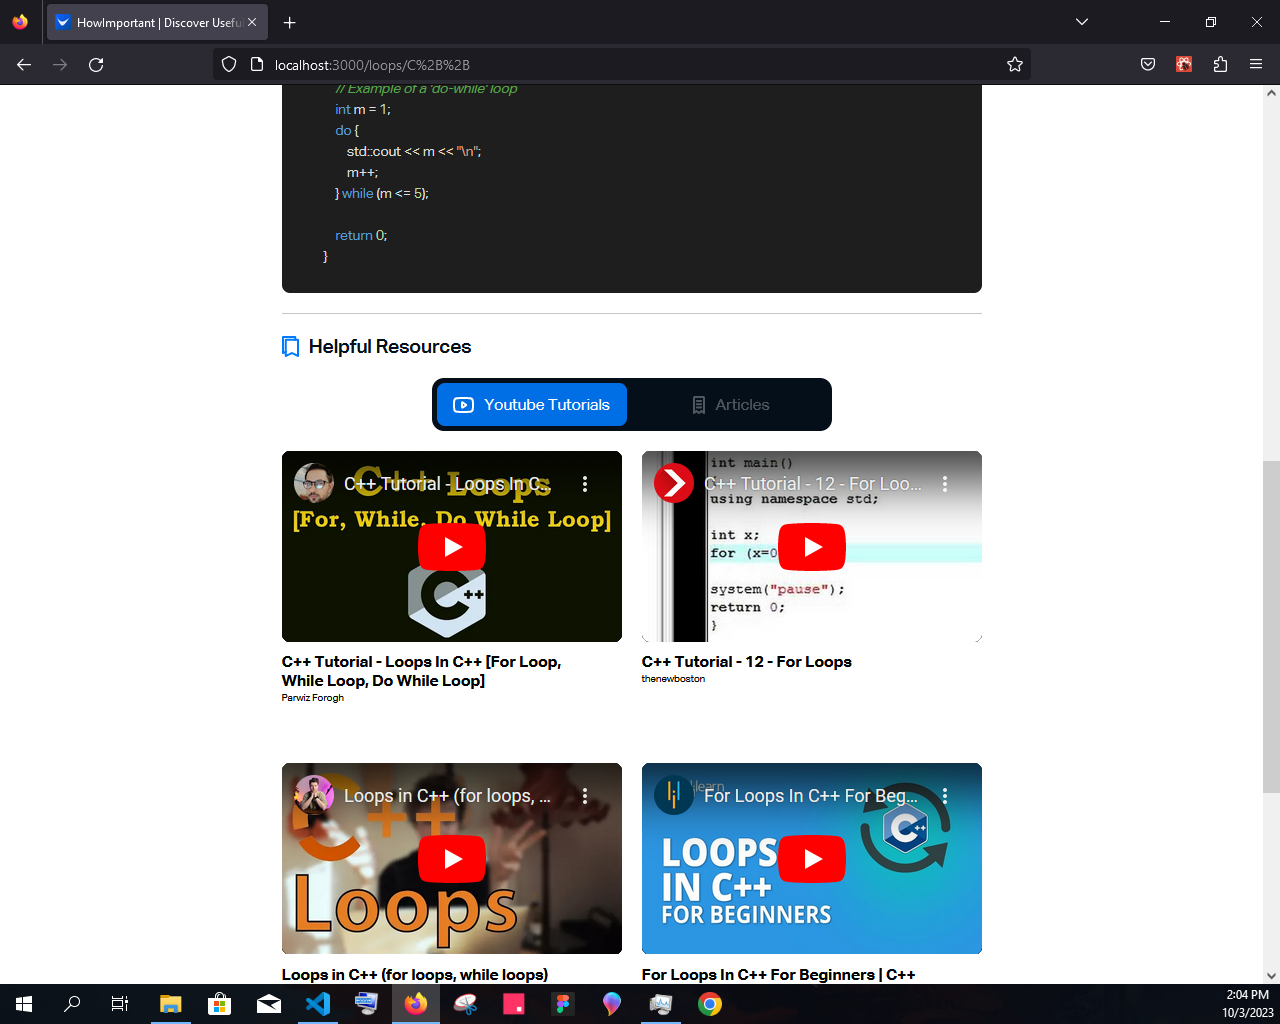Screen dimensions: 1280x1024
Task: Click caption 'C++ Tutorial - 12 - For Loops'
Action: (x=747, y=662)
